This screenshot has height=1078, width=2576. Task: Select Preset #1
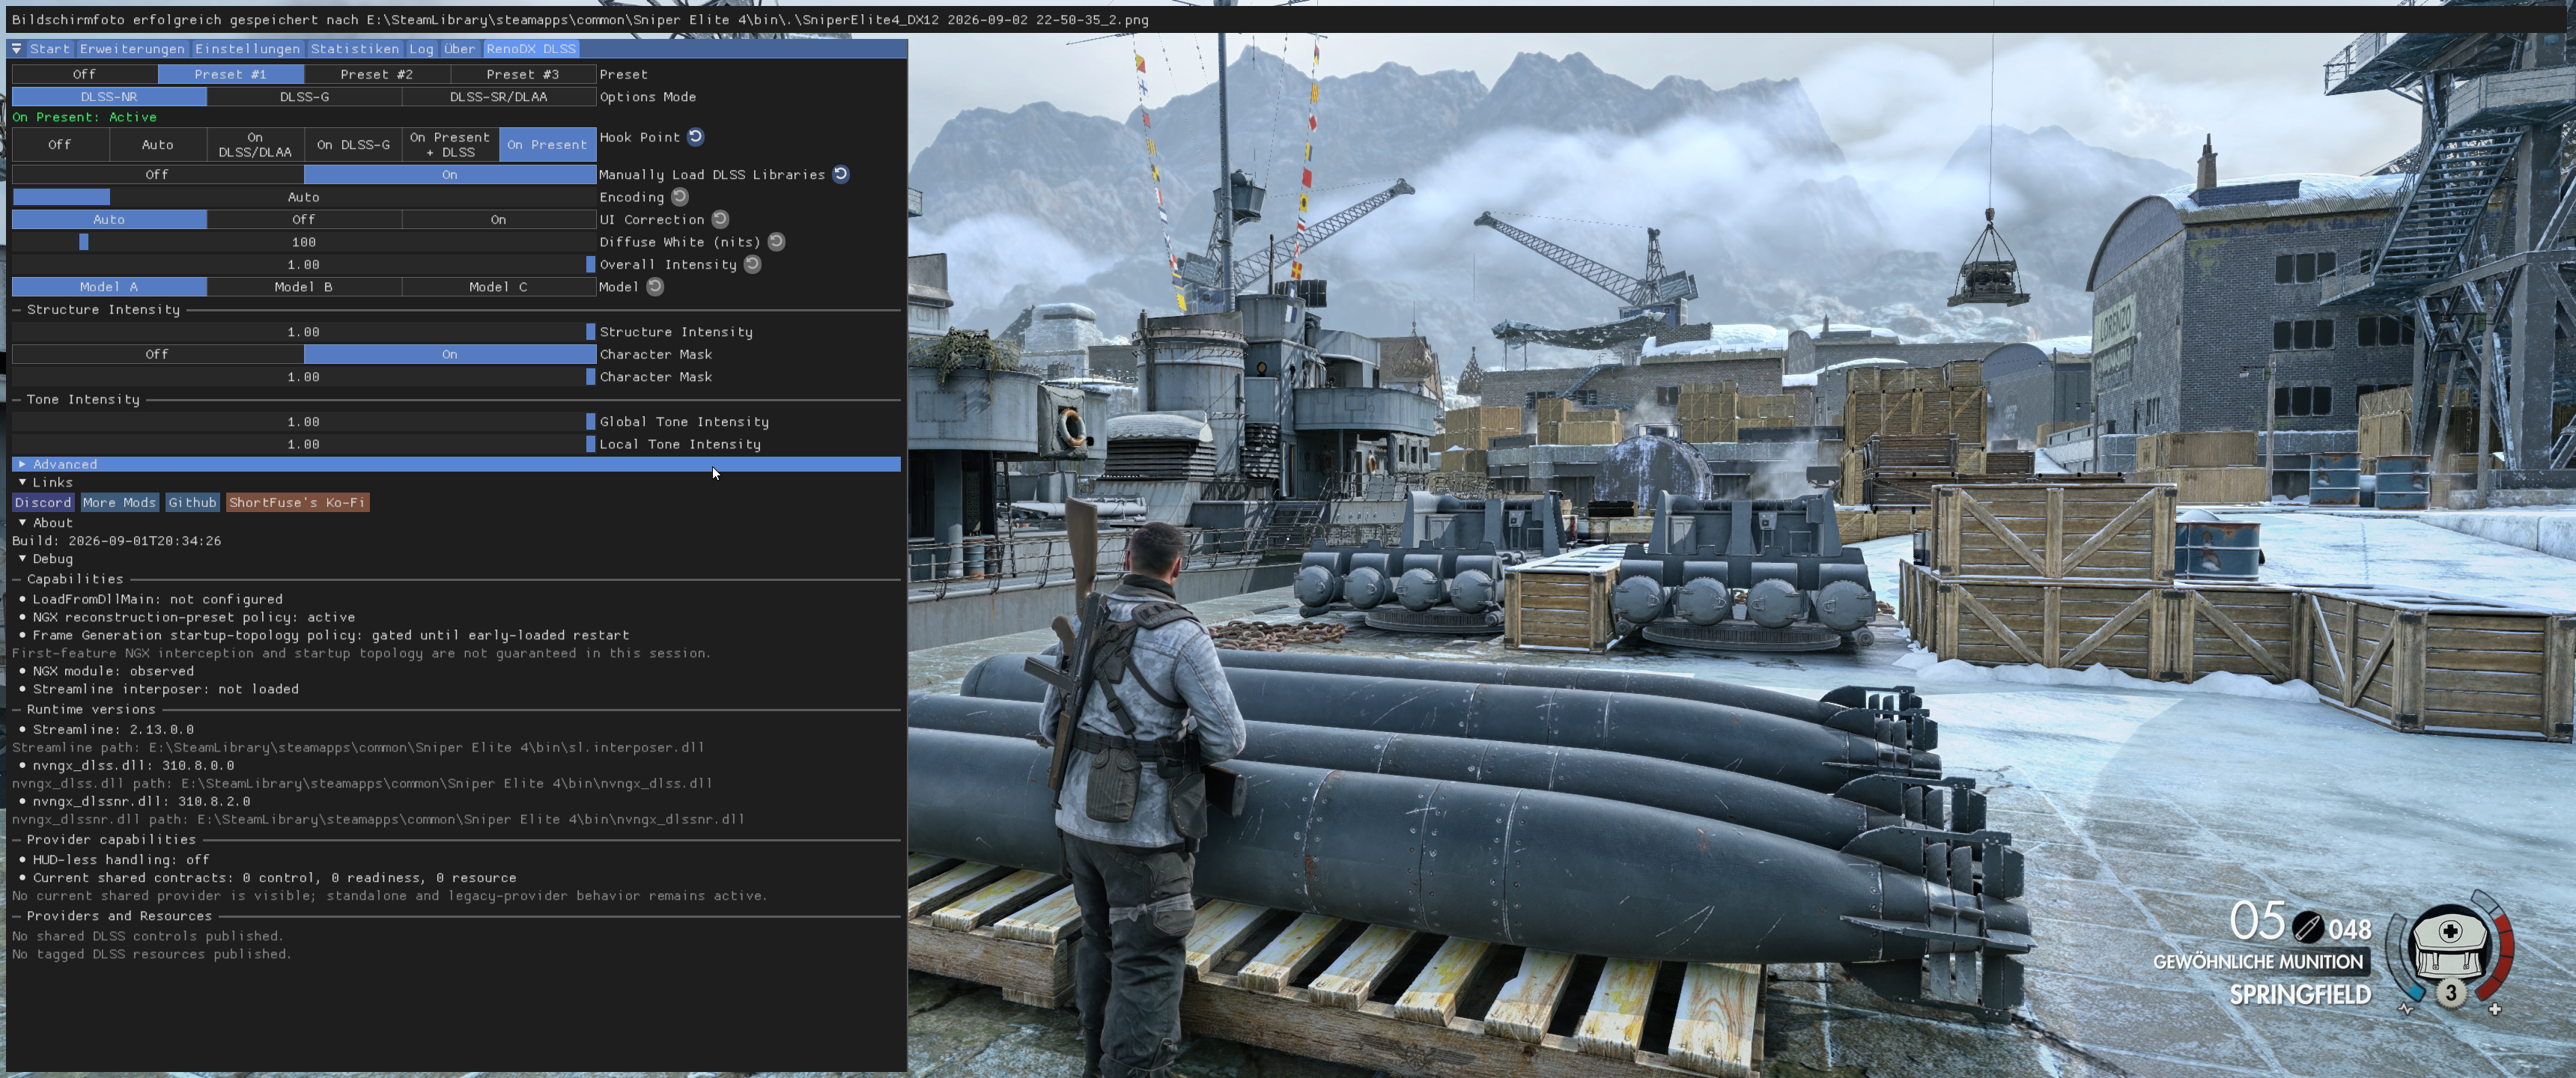point(231,74)
